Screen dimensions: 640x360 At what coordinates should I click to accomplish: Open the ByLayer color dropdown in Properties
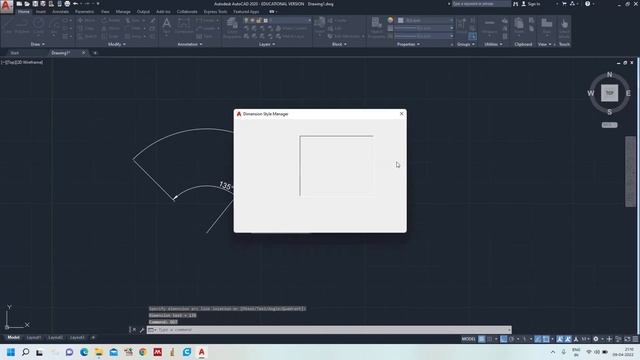(425, 20)
